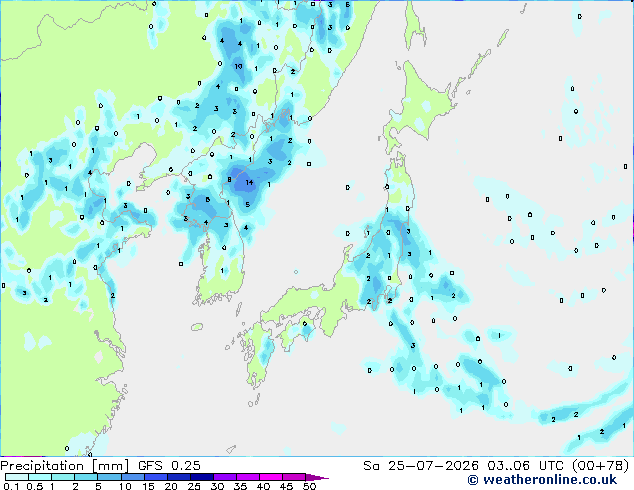Click the 'GFS 0.25' model label

point(169,466)
